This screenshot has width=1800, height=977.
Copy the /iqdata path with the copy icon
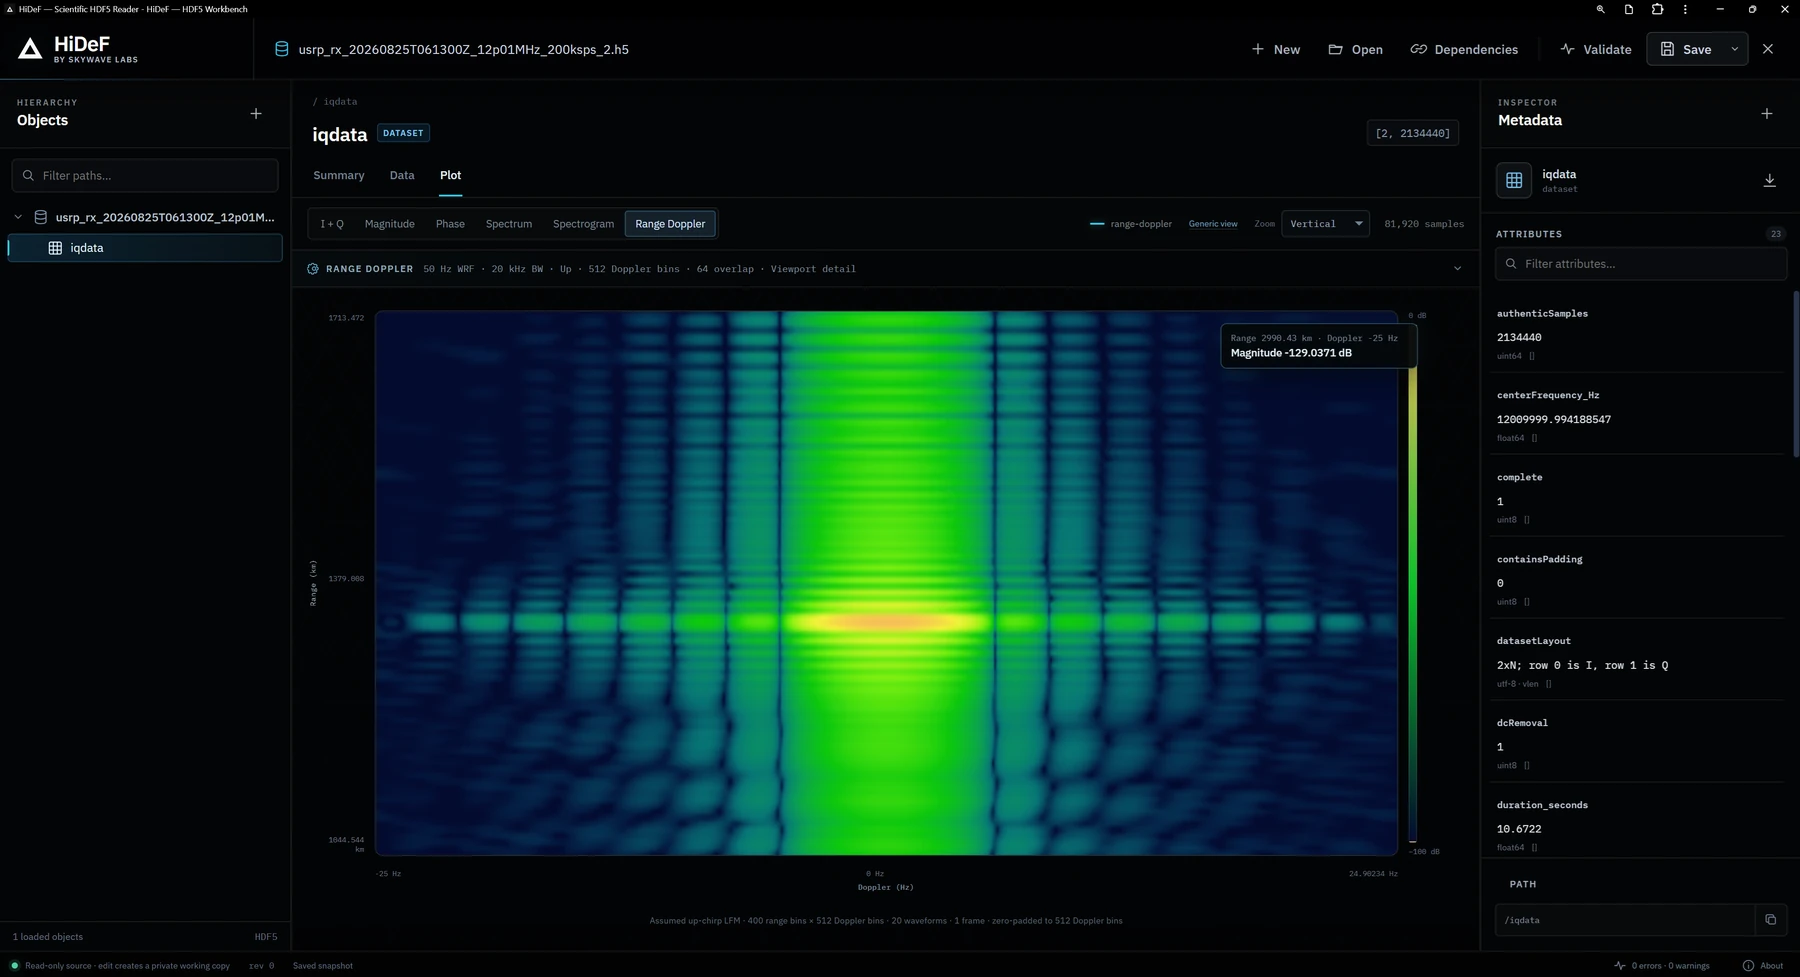click(x=1770, y=920)
